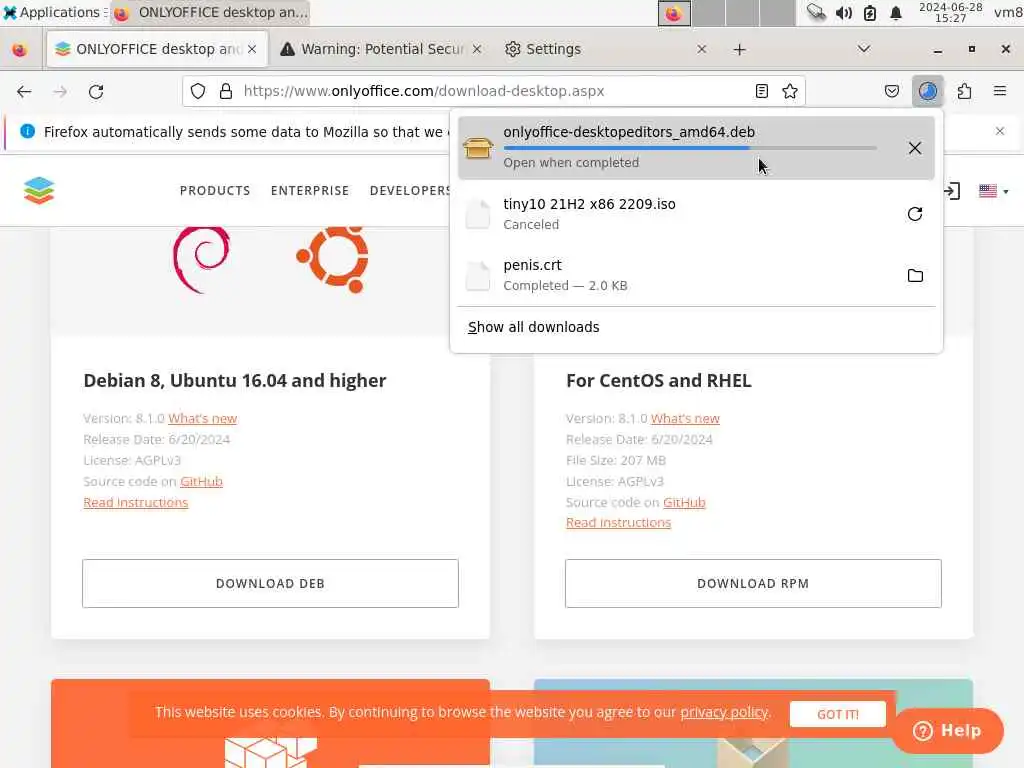Open the Firefox View pinned icon
The width and height of the screenshot is (1024, 768).
coord(20,50)
